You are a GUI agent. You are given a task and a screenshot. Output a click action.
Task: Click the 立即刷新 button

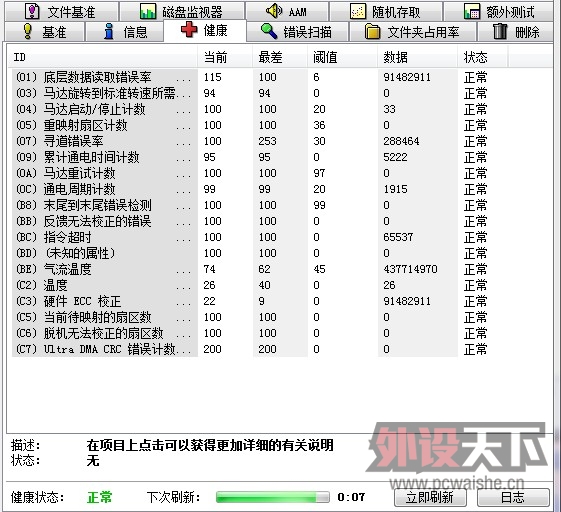pyautogui.click(x=430, y=497)
